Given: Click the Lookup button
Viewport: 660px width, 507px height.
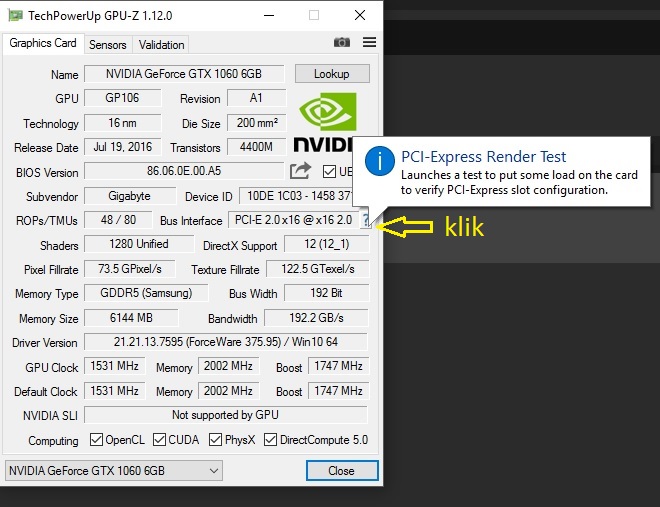Looking at the screenshot, I should pyautogui.click(x=332, y=74).
